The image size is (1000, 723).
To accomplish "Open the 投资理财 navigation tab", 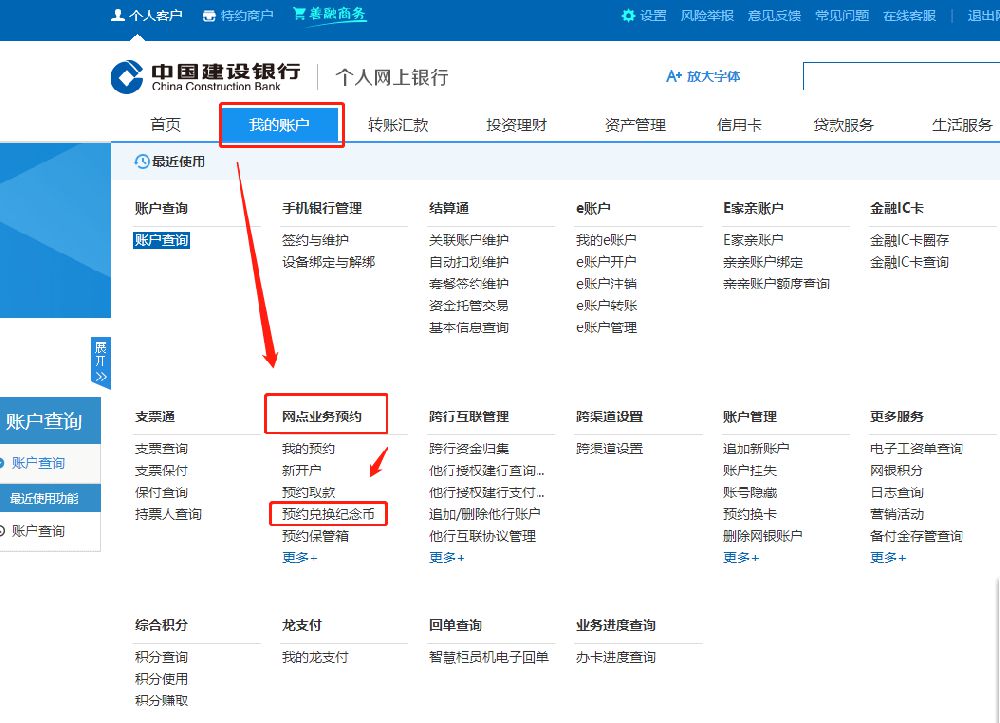I will 517,125.
